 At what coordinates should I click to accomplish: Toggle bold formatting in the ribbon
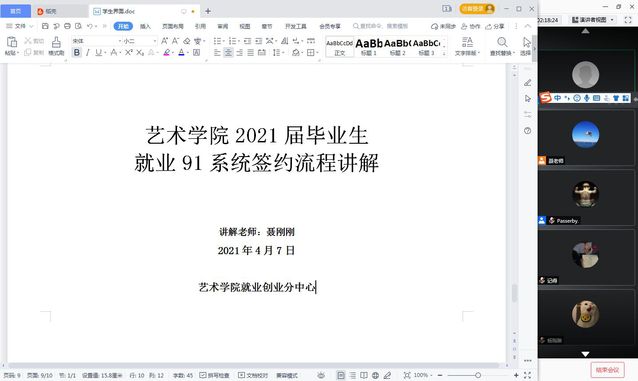[76, 53]
